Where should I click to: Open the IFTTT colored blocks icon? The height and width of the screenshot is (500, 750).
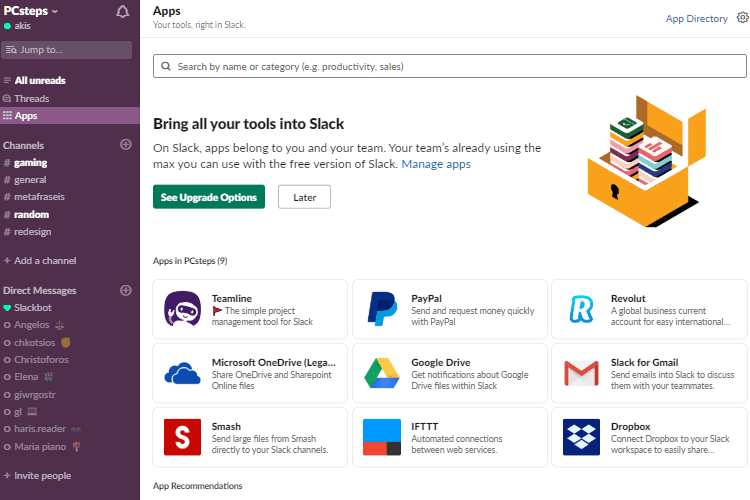pos(382,437)
